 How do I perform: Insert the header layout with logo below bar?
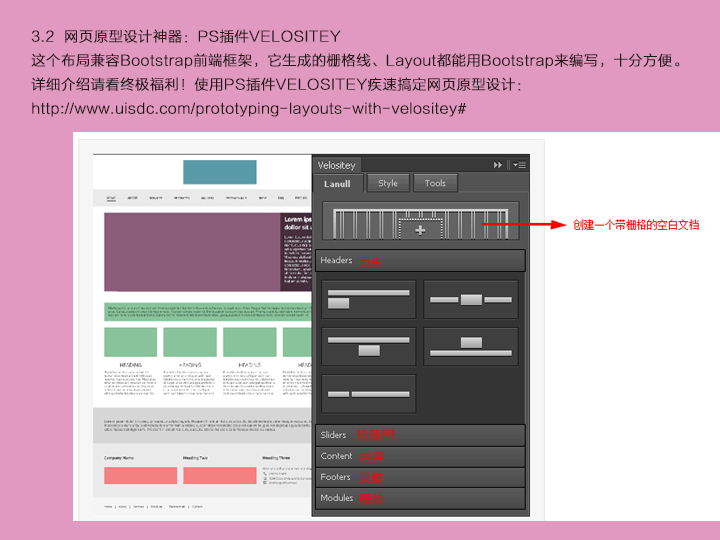[368, 299]
